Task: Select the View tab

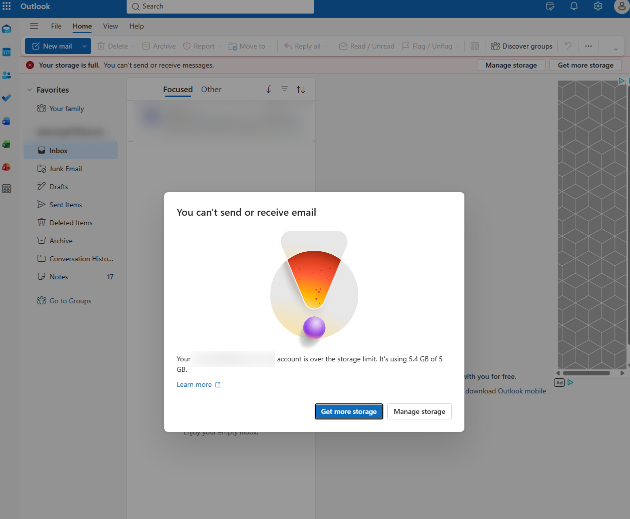Action: click(110, 26)
